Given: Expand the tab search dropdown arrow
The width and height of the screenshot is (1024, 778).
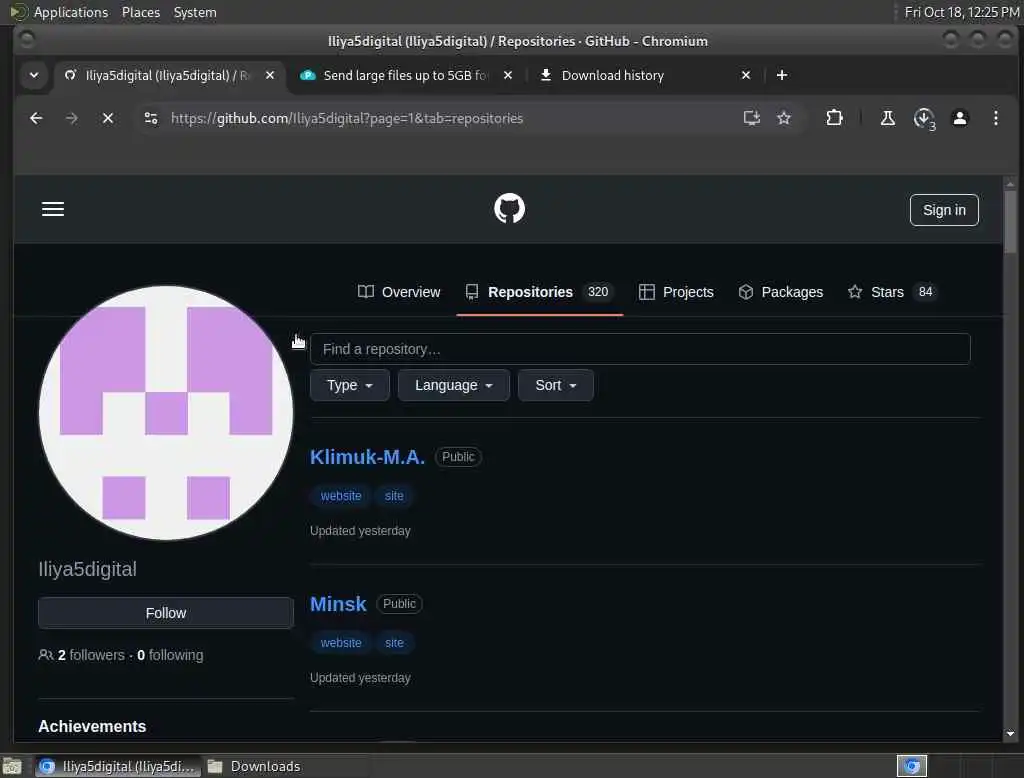Looking at the screenshot, I should click(x=34, y=75).
